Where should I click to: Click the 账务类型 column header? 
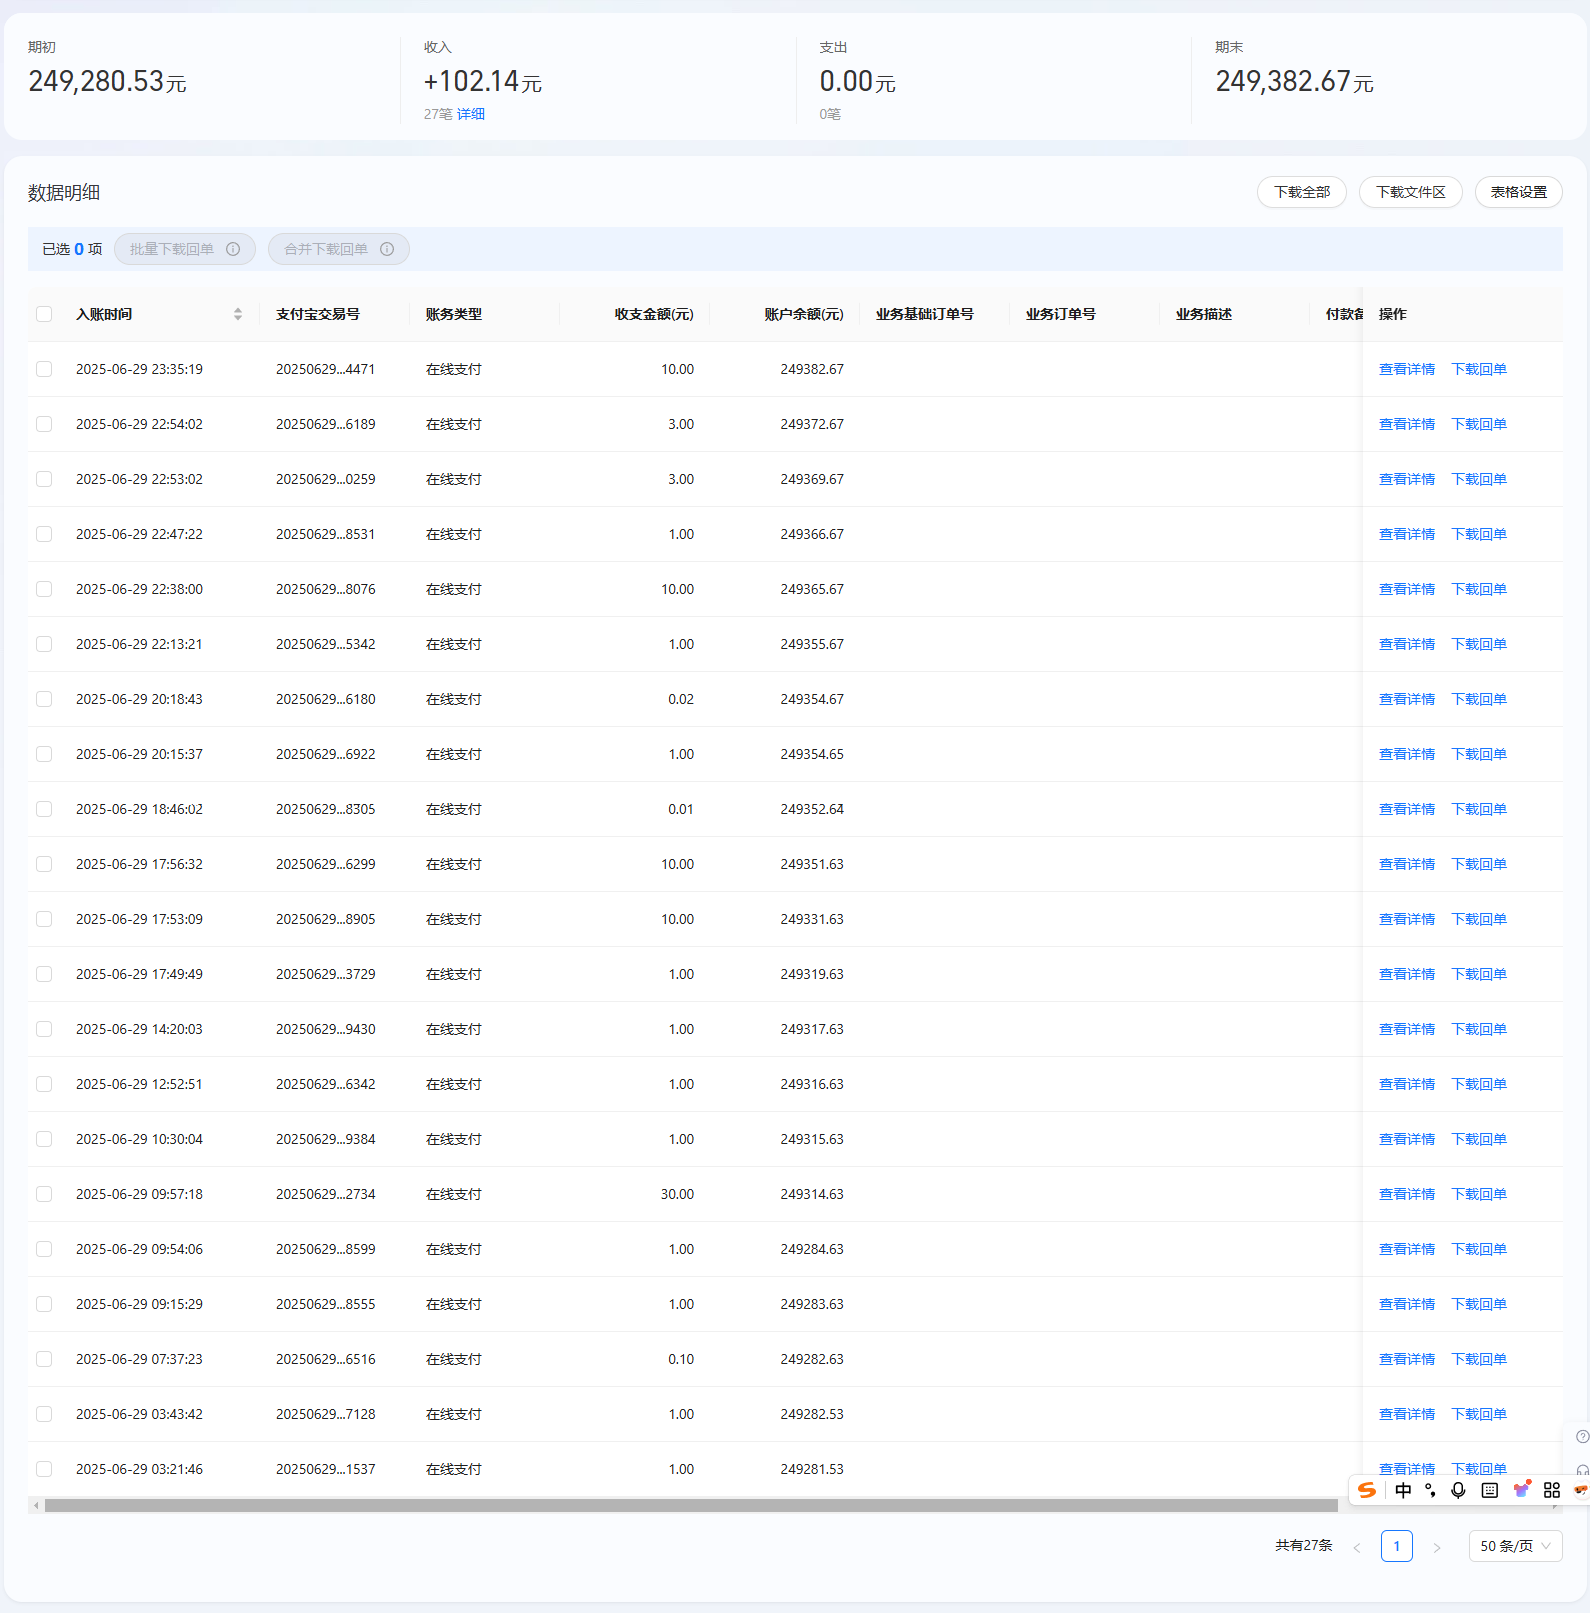(454, 314)
